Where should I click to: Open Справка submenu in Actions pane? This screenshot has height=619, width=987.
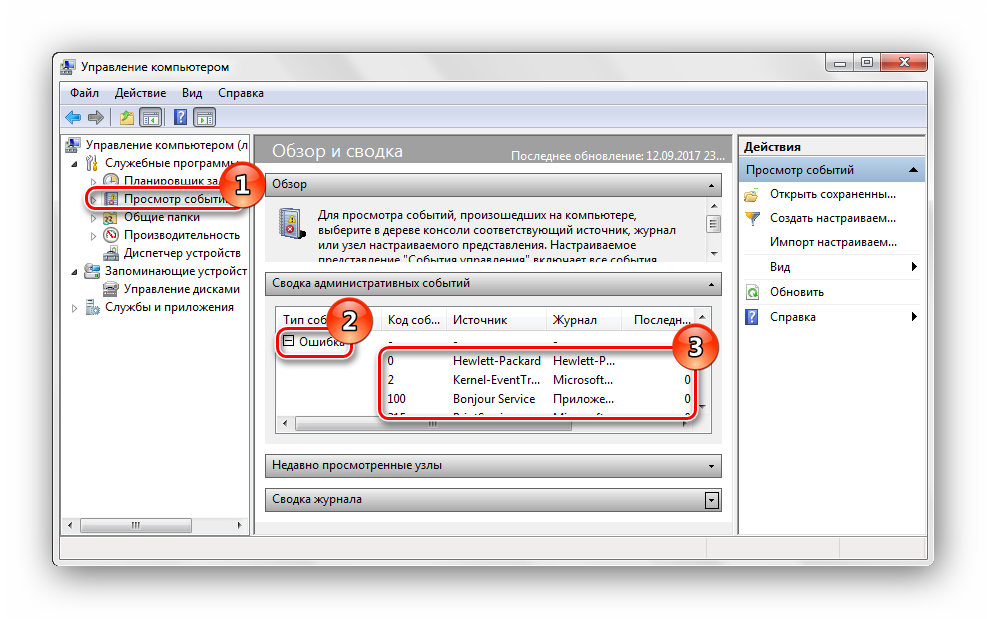pos(832,317)
